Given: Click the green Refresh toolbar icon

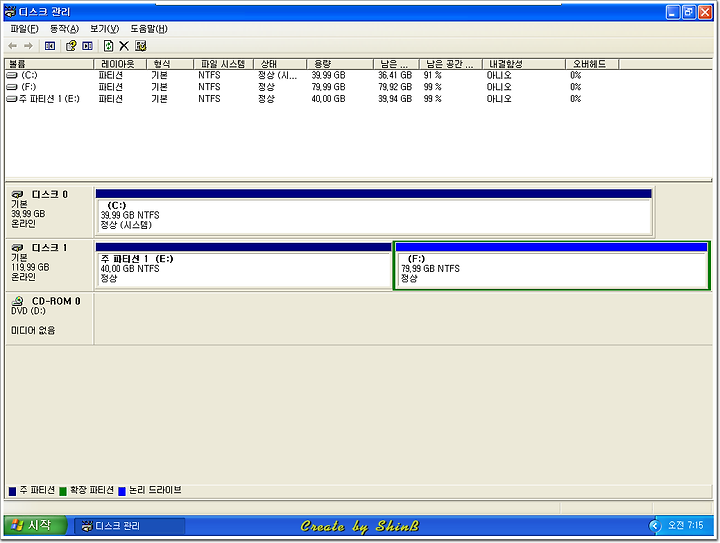Looking at the screenshot, I should pyautogui.click(x=108, y=46).
